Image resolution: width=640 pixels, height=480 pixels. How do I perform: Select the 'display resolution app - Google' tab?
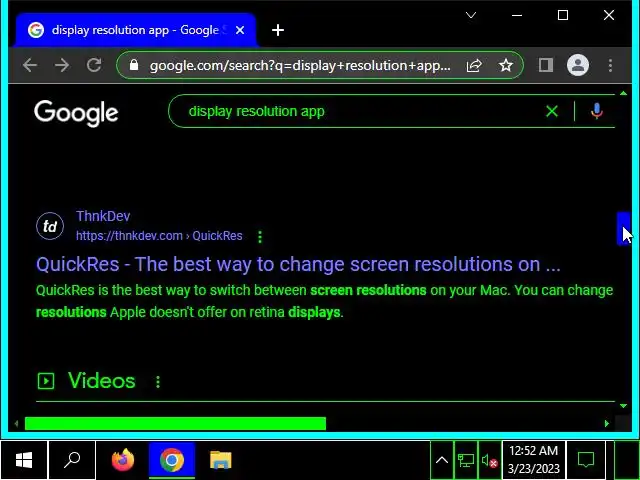[x=136, y=30]
